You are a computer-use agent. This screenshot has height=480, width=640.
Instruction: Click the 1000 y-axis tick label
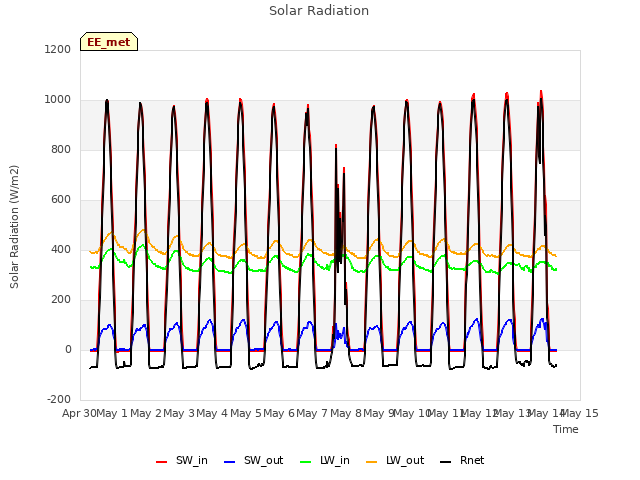click(x=58, y=100)
